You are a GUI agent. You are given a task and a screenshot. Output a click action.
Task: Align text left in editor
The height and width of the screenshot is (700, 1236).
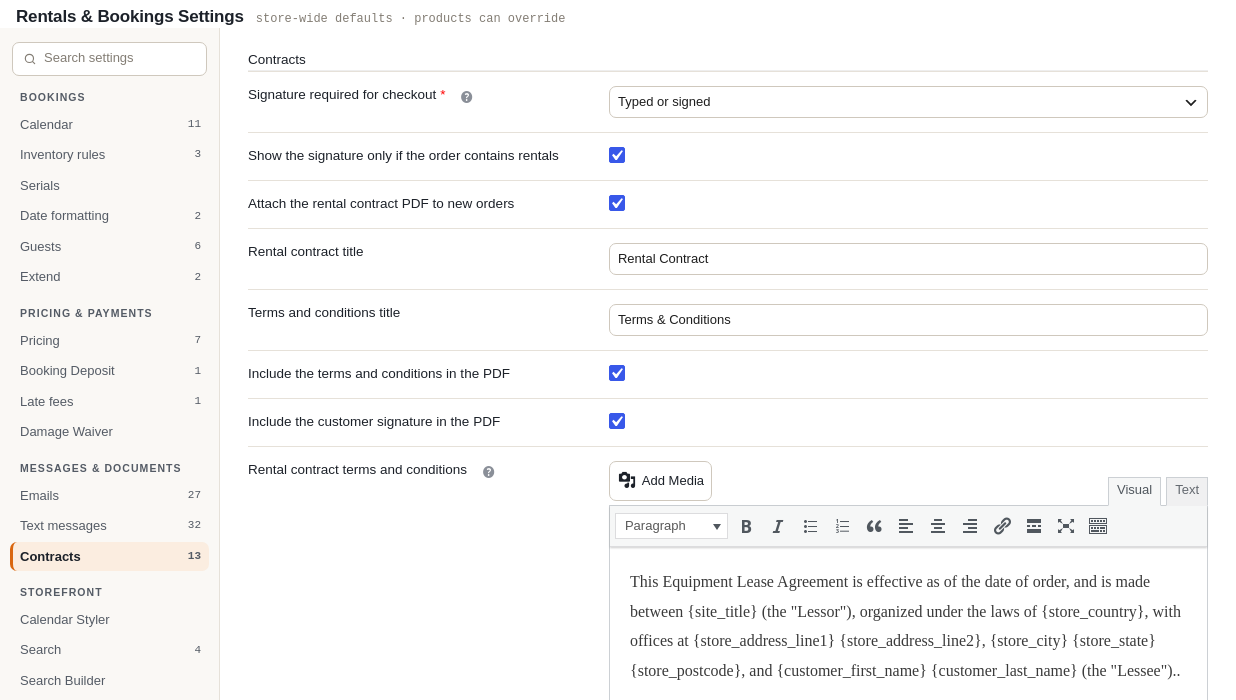click(x=906, y=526)
